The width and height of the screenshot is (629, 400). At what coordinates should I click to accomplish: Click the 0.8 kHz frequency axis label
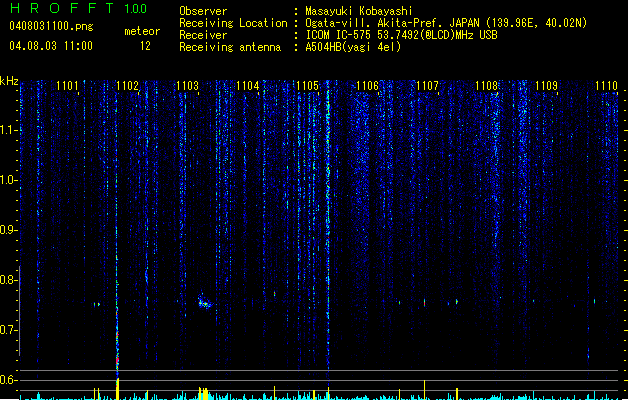click(8, 280)
